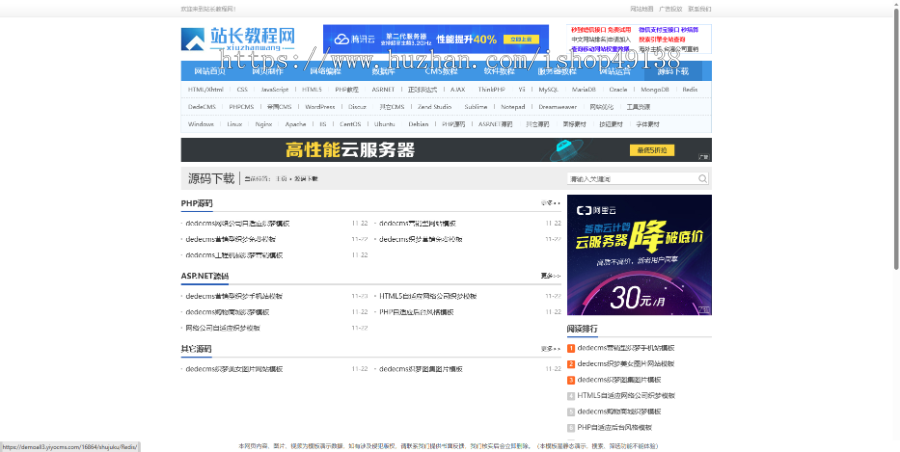Open the 联系我们 top link
Viewport: 900px width, 452px height.
[x=700, y=9]
